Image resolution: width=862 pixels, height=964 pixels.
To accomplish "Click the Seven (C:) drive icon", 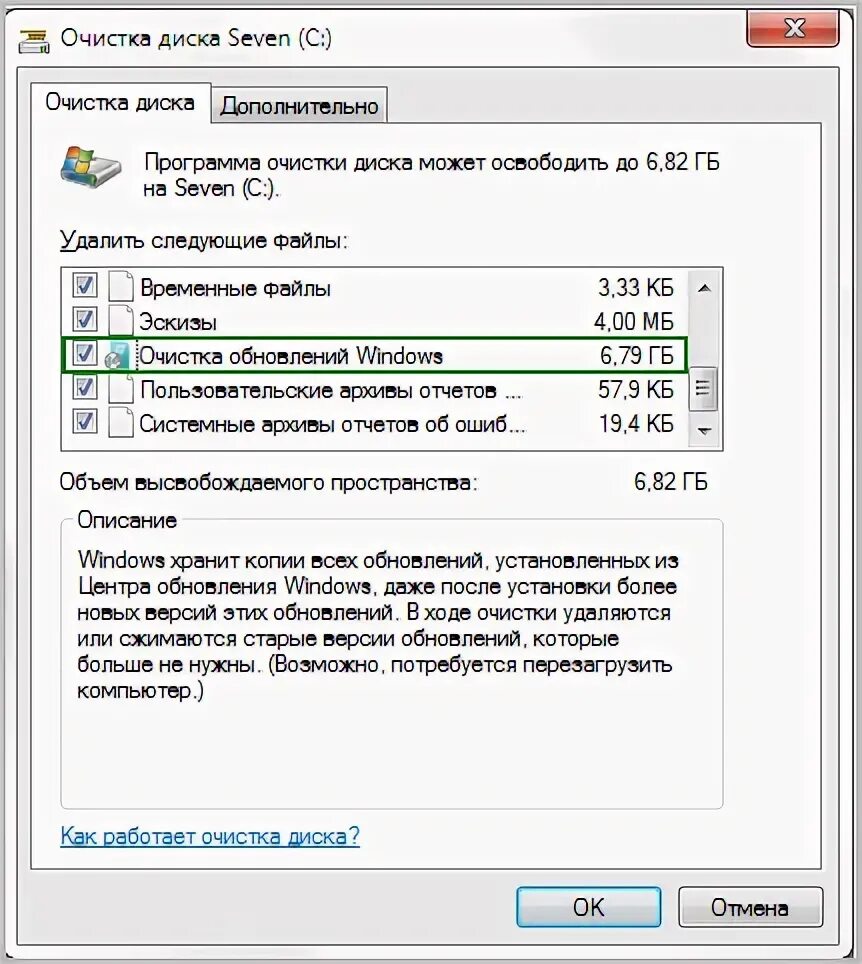I will (x=90, y=167).
